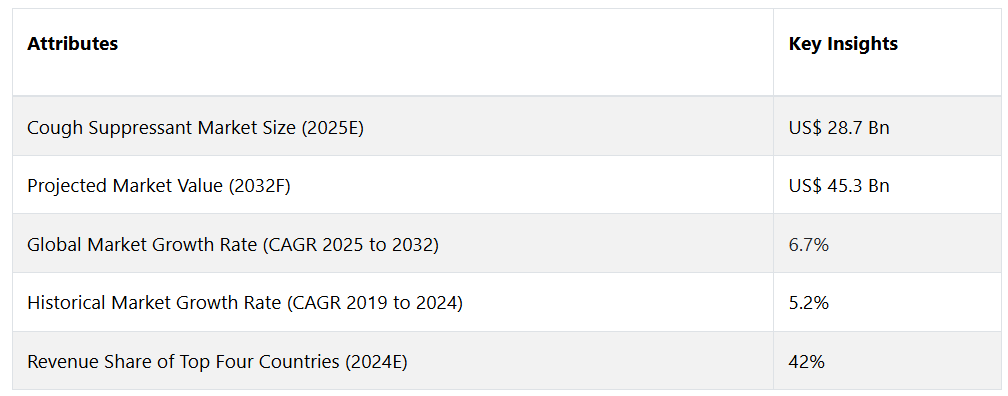
Task: Select the 6.7% growth rate value
Action: [809, 245]
